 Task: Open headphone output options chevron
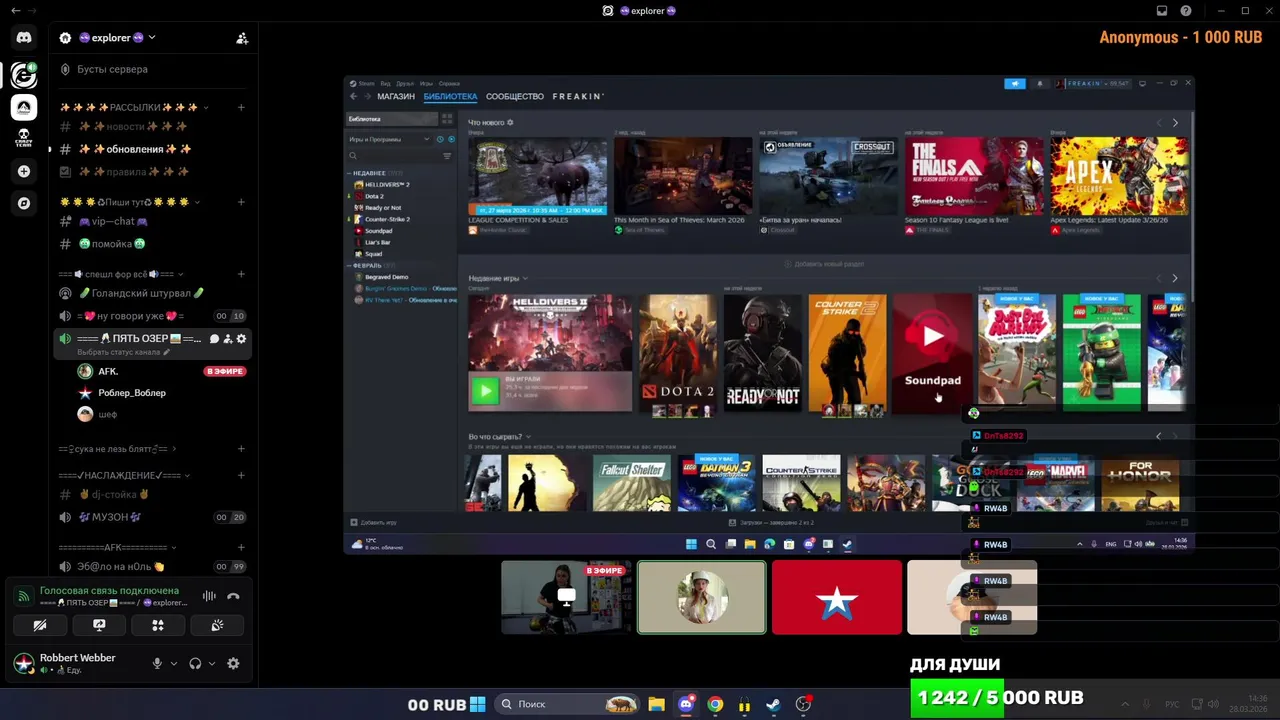(x=212, y=663)
